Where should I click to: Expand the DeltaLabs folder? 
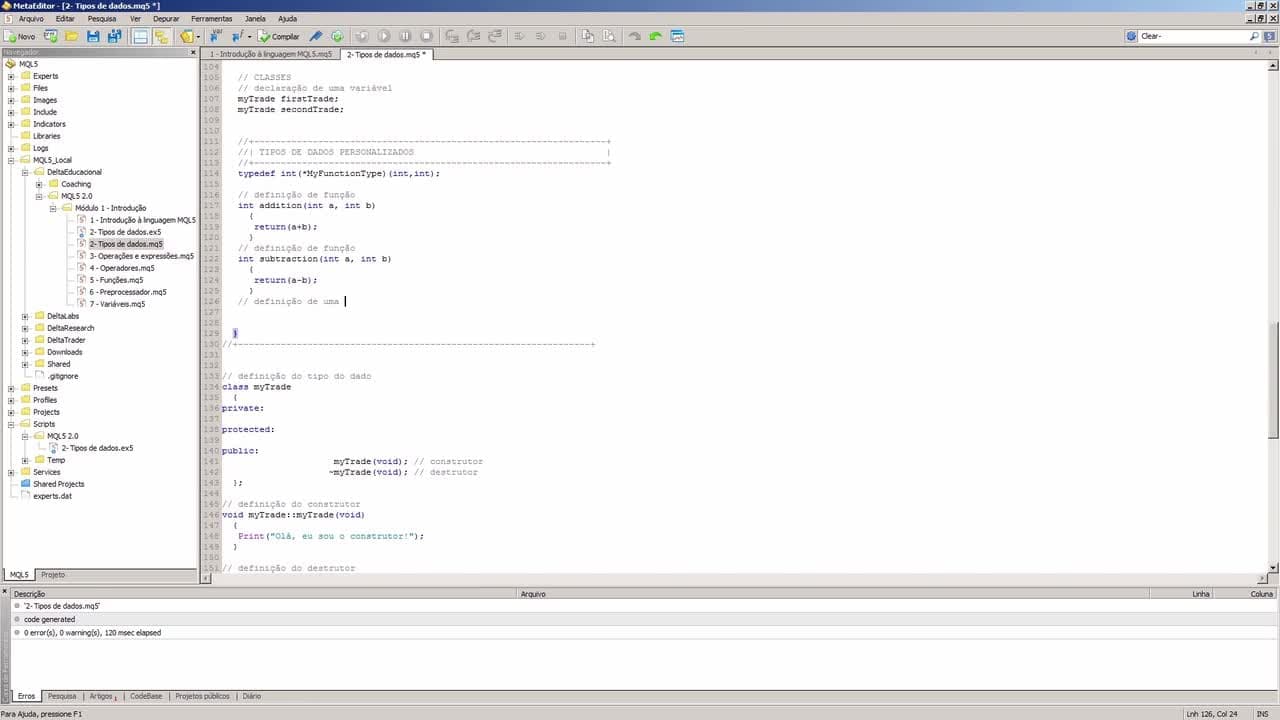[25, 316]
